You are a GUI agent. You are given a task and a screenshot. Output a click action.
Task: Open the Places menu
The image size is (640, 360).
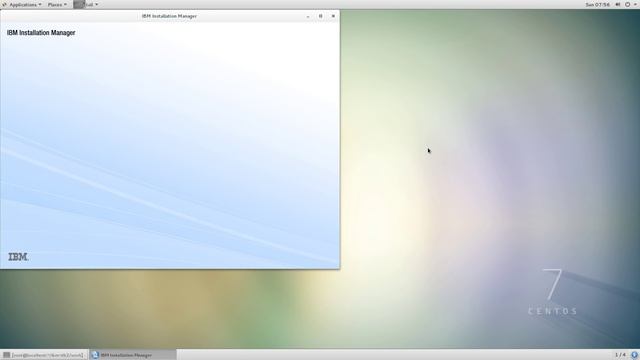click(x=57, y=4)
